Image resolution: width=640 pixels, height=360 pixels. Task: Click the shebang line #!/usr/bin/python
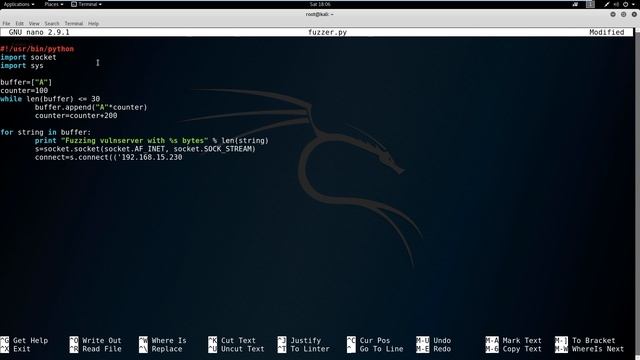[37, 49]
